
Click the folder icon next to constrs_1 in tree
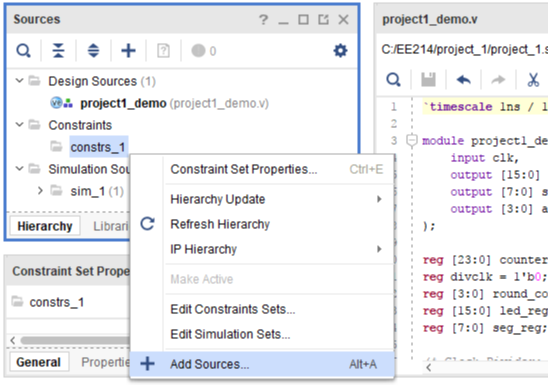click(x=56, y=146)
